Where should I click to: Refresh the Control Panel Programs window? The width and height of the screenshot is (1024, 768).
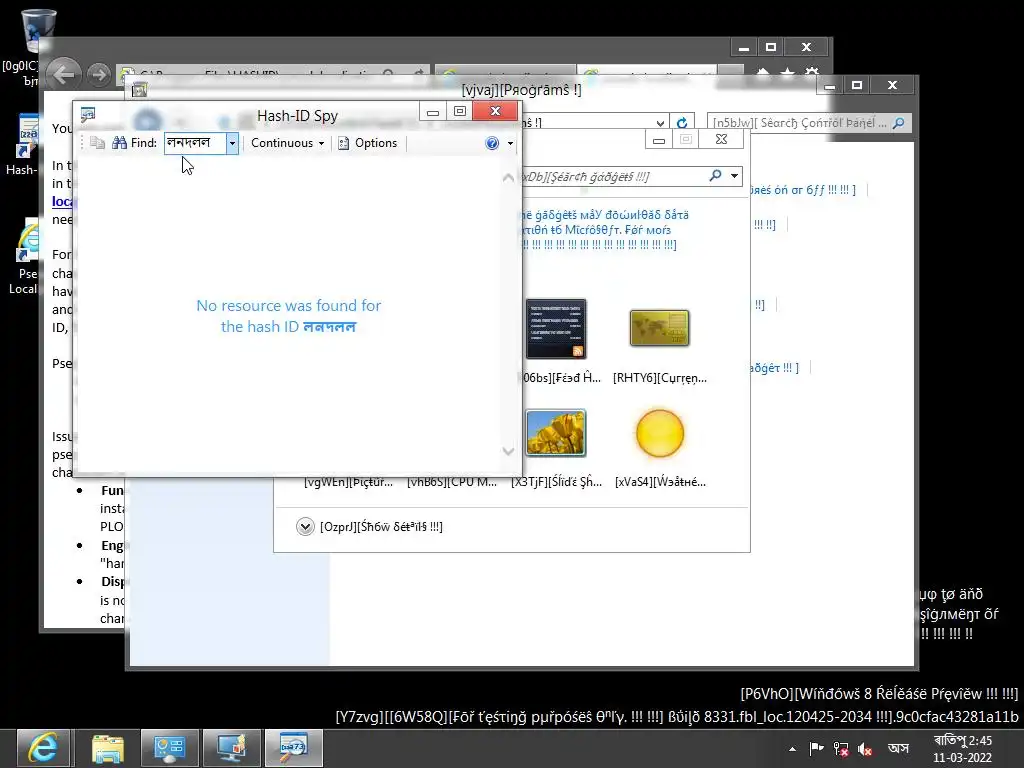pos(682,123)
